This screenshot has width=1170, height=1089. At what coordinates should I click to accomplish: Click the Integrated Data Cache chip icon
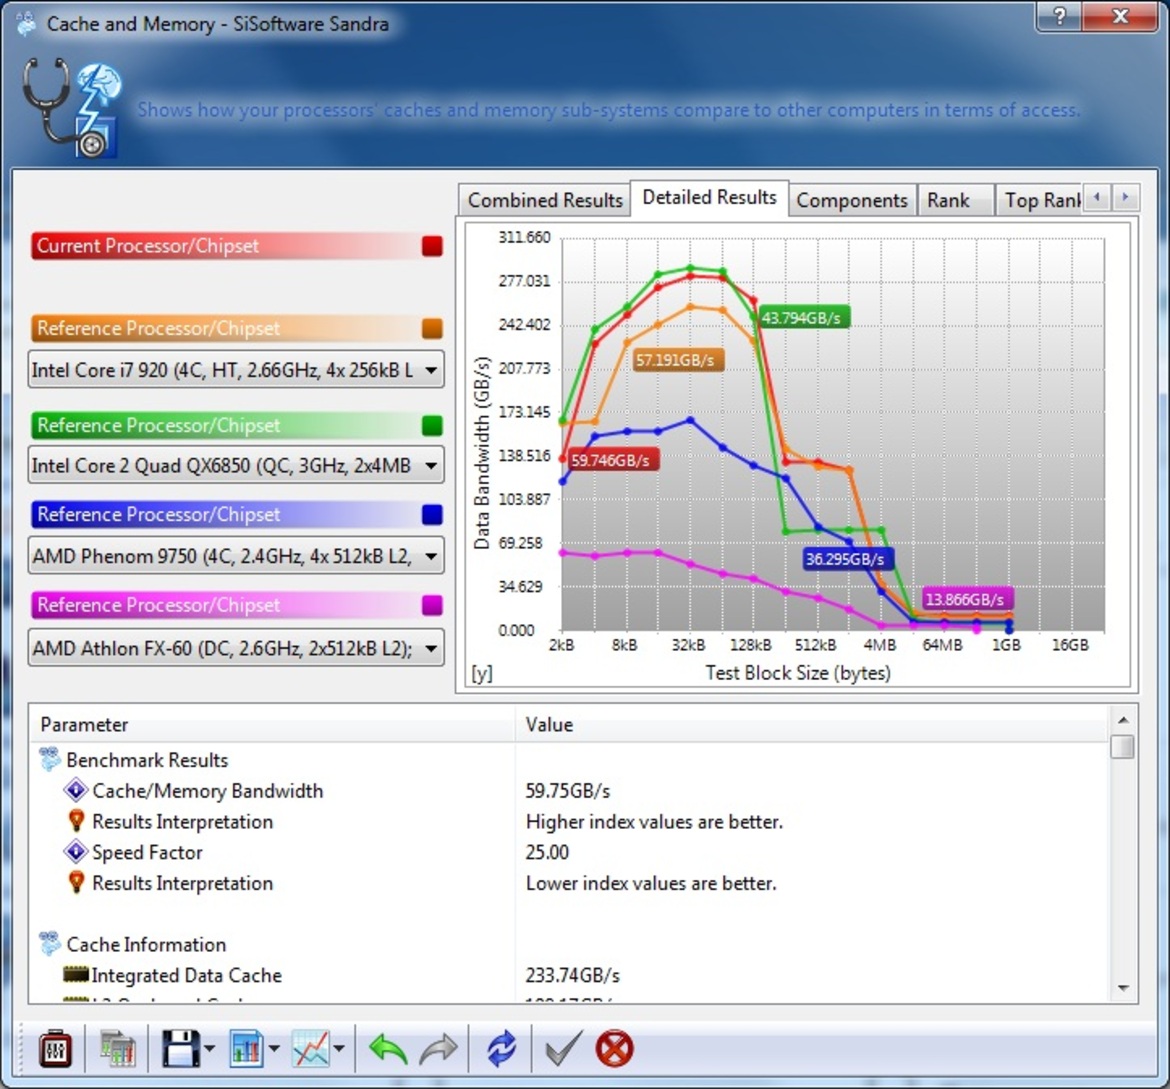point(75,974)
